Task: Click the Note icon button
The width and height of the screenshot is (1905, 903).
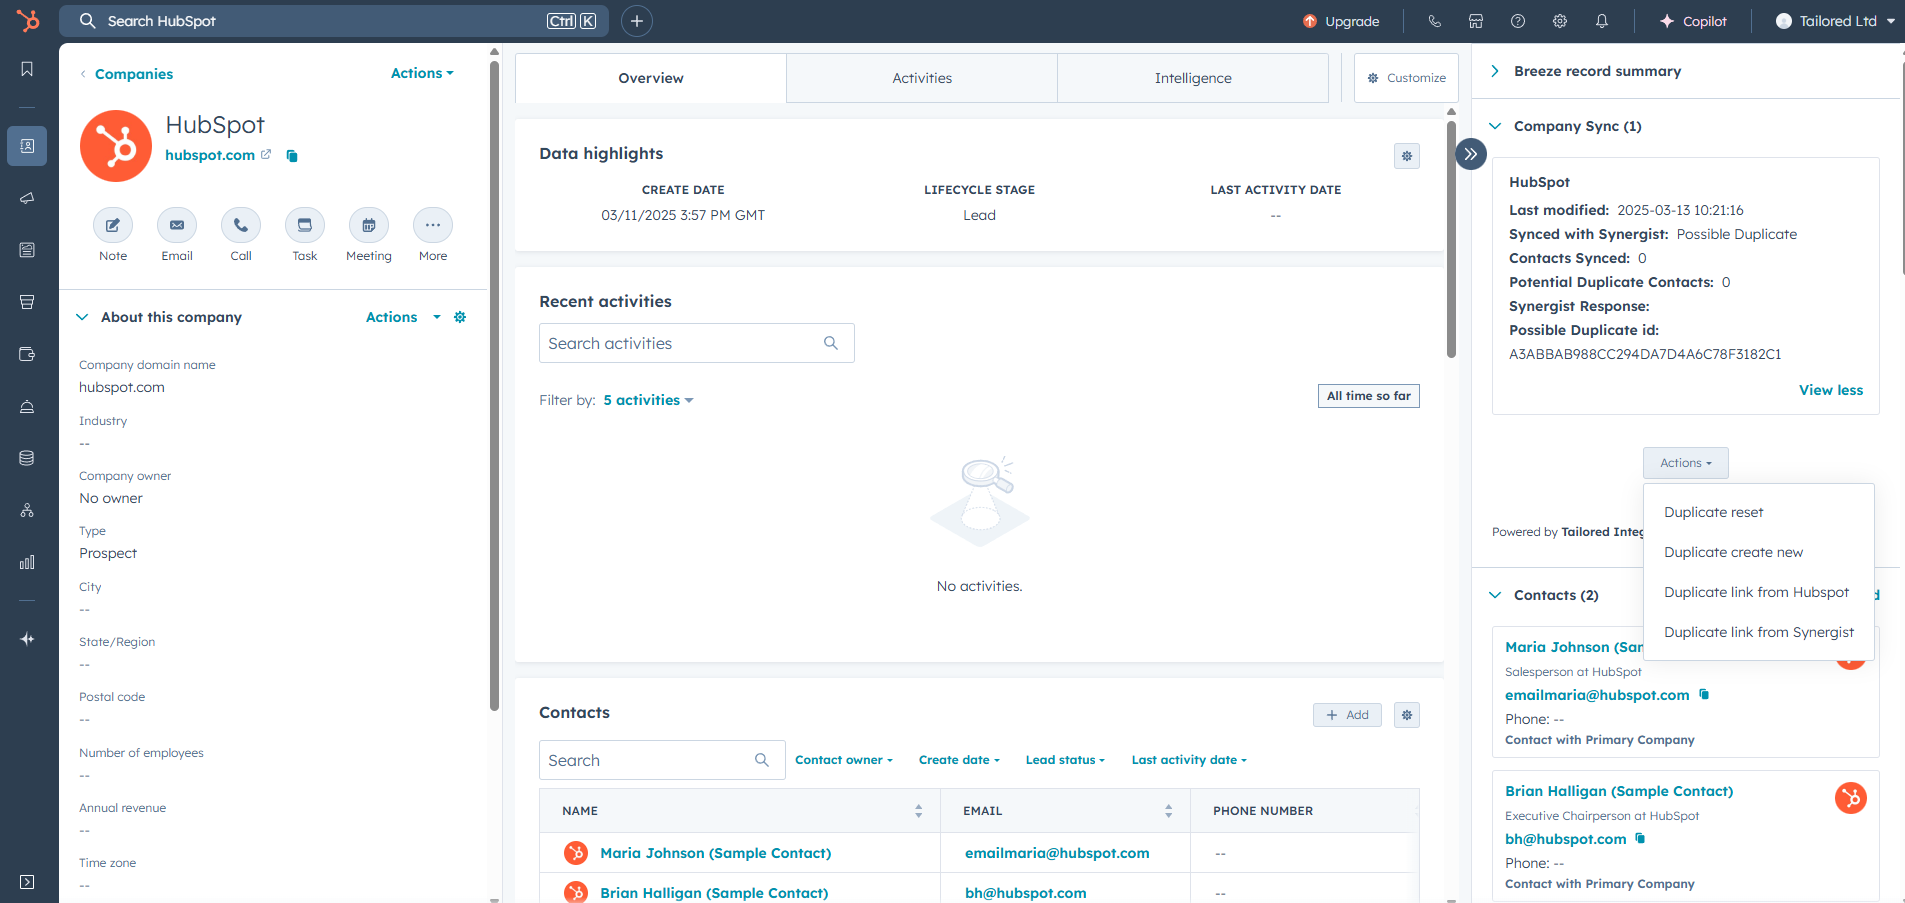Action: coord(113,226)
